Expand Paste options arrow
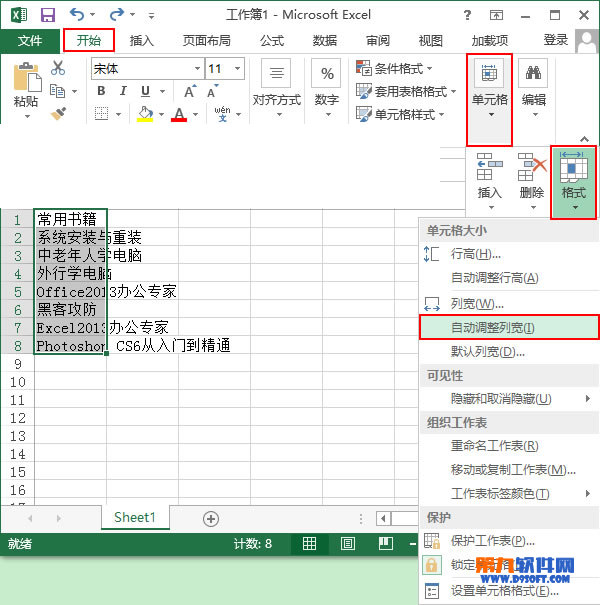The width and height of the screenshot is (600, 605). coord(27,116)
